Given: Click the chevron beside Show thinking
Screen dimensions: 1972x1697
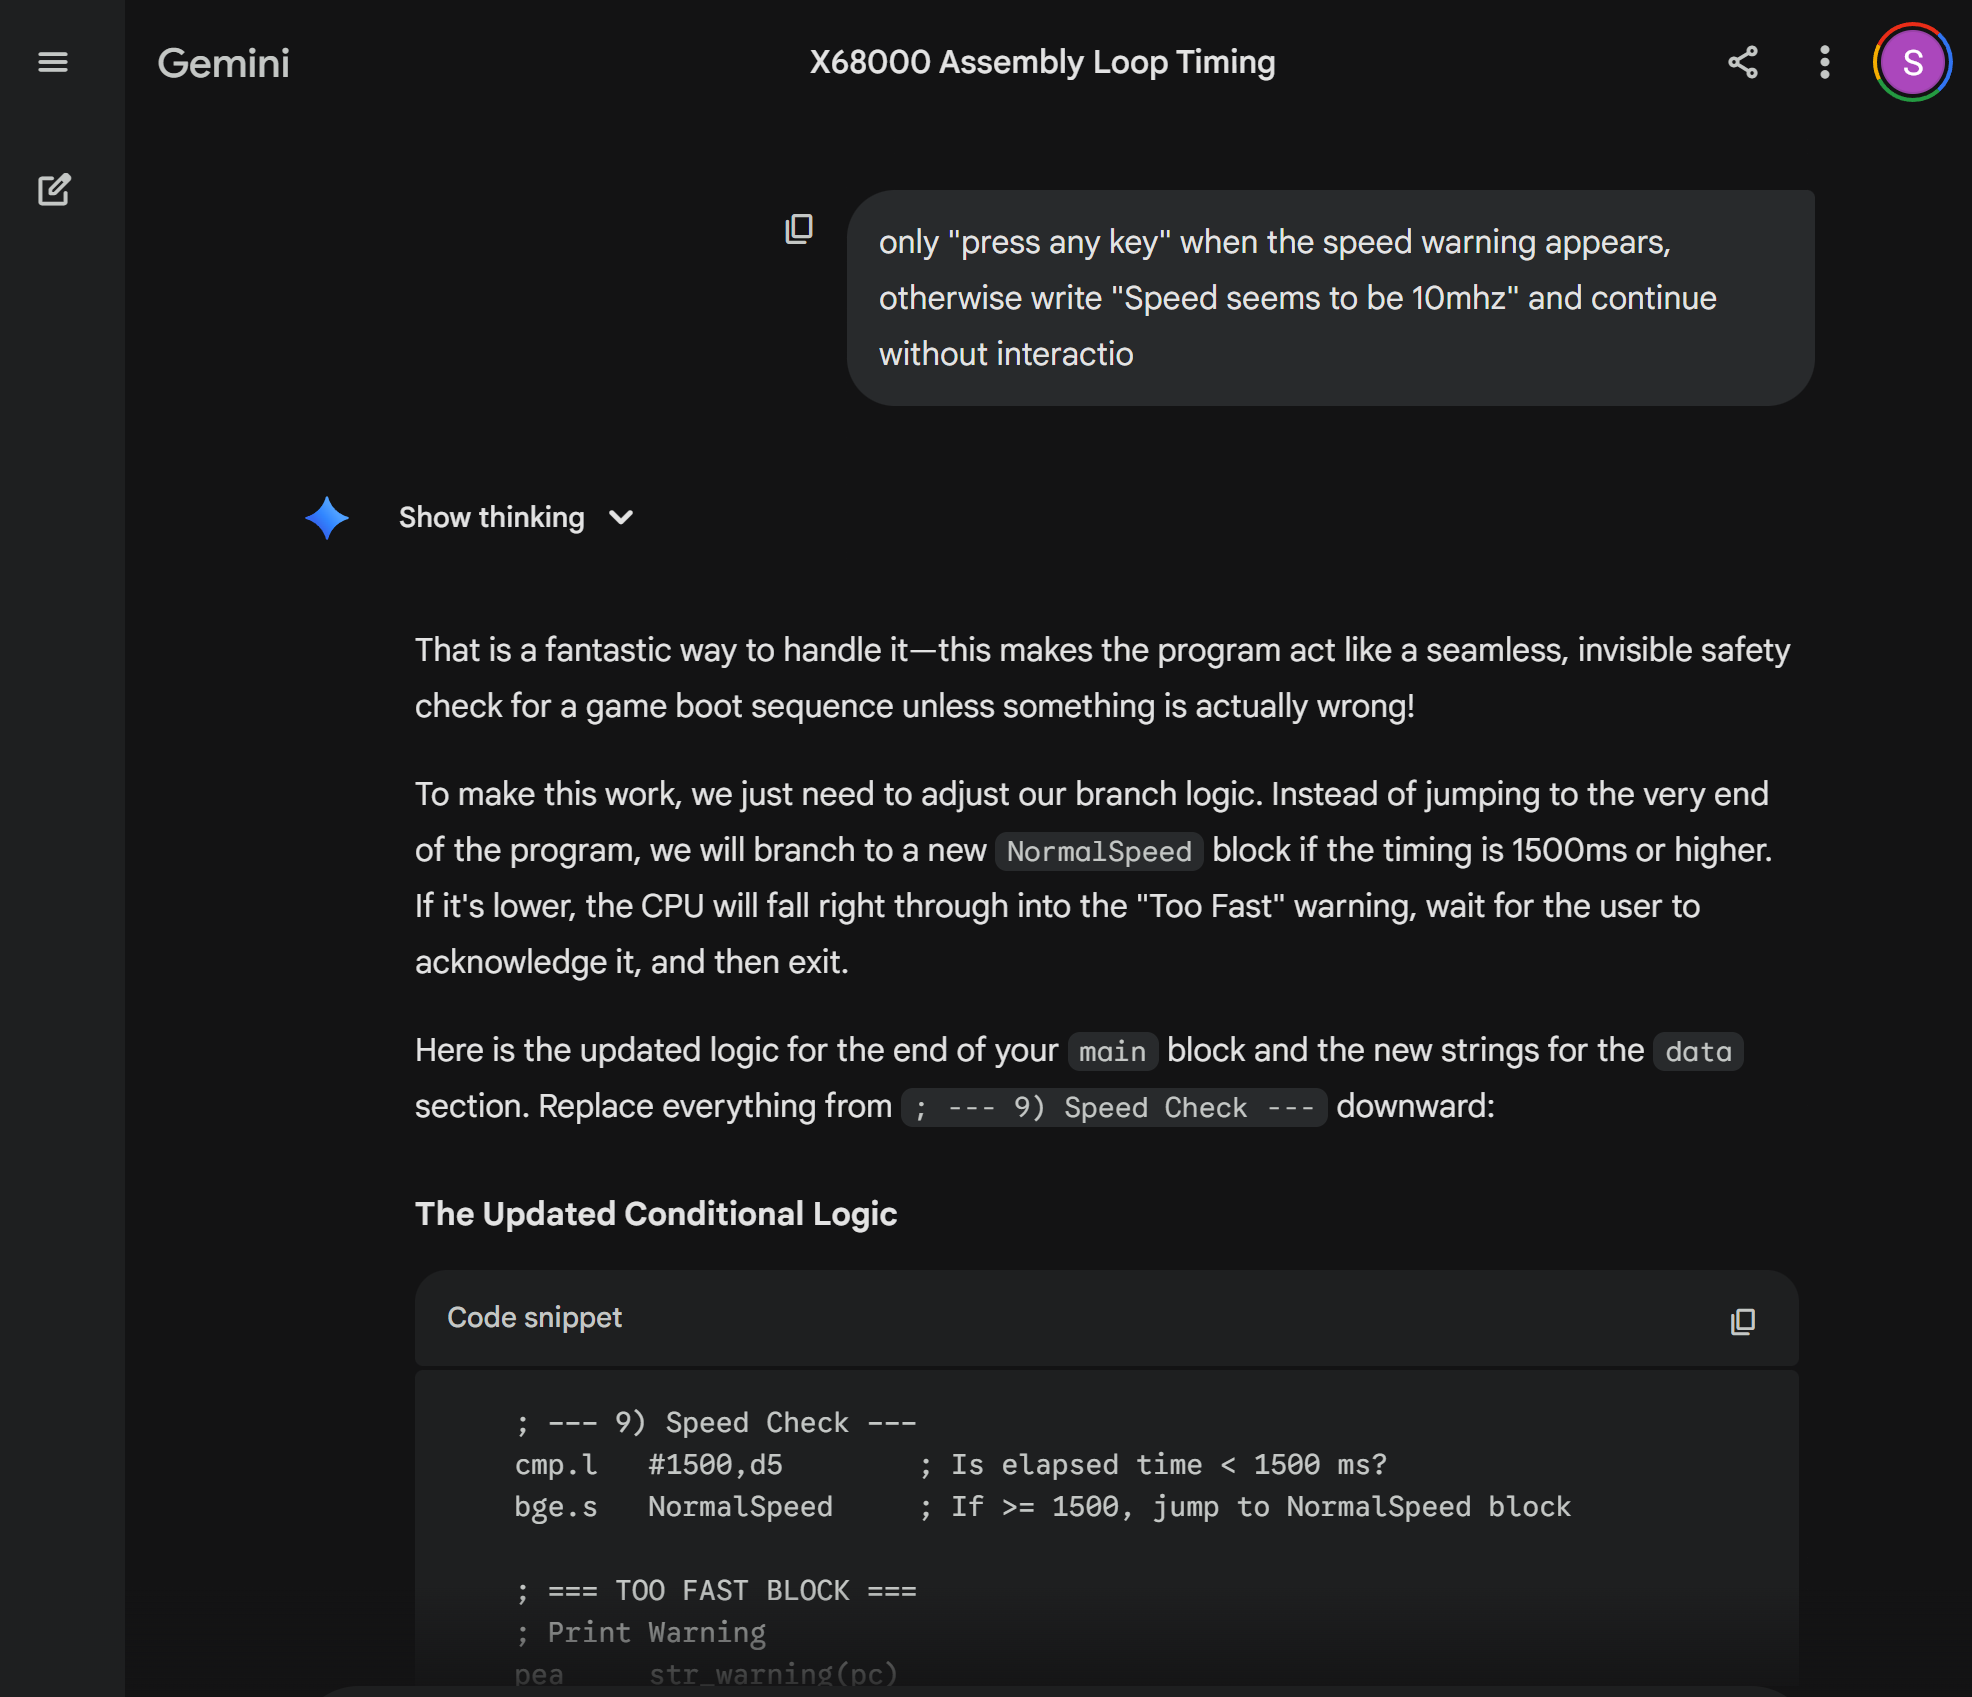Looking at the screenshot, I should point(621,517).
